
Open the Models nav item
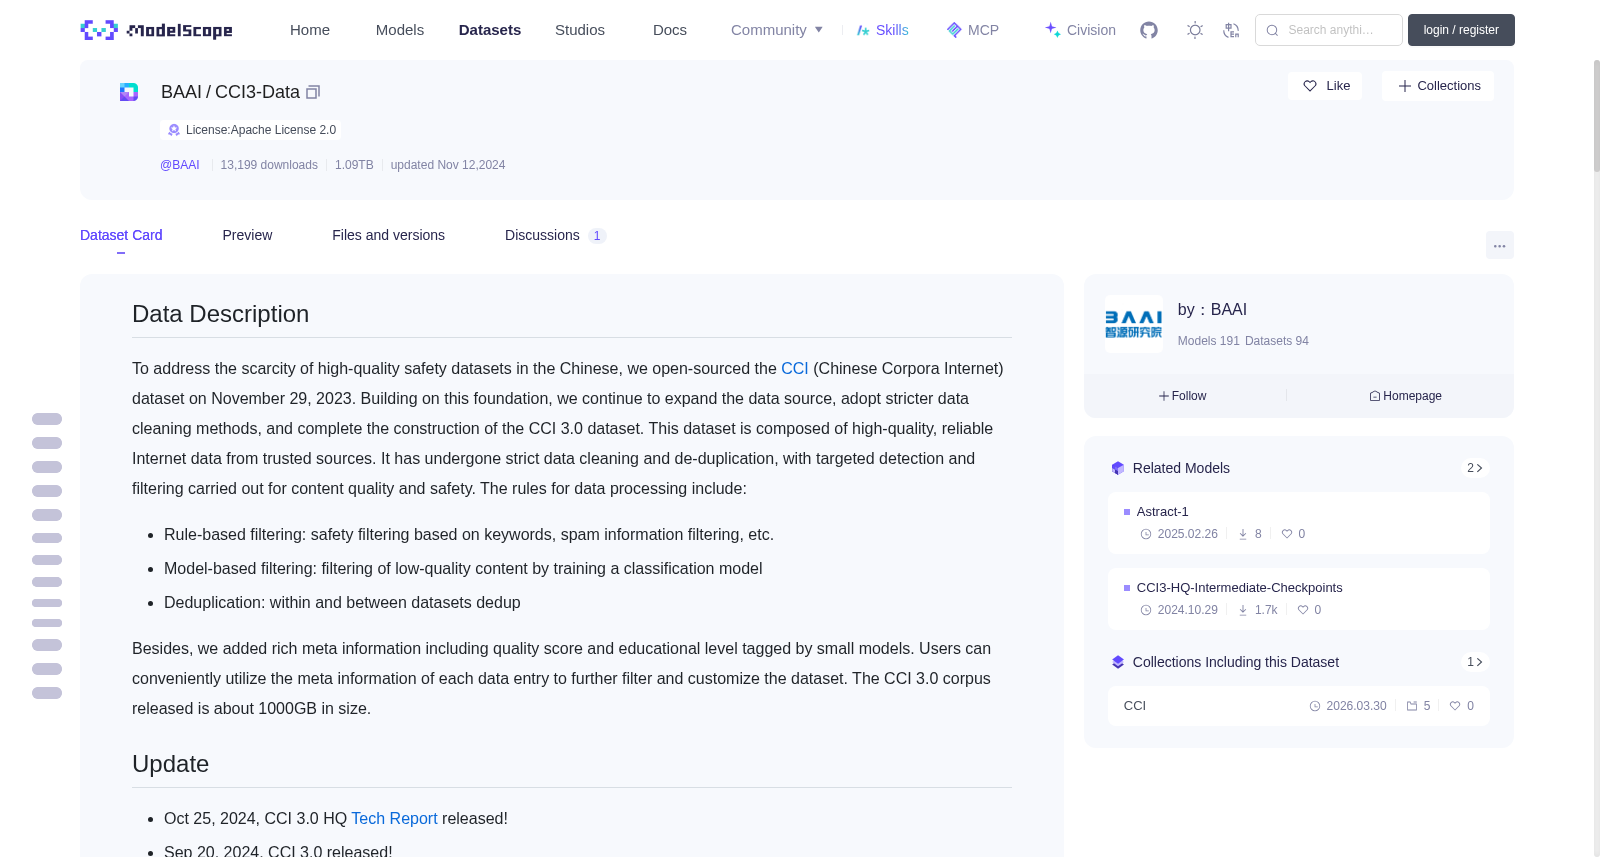tap(400, 30)
